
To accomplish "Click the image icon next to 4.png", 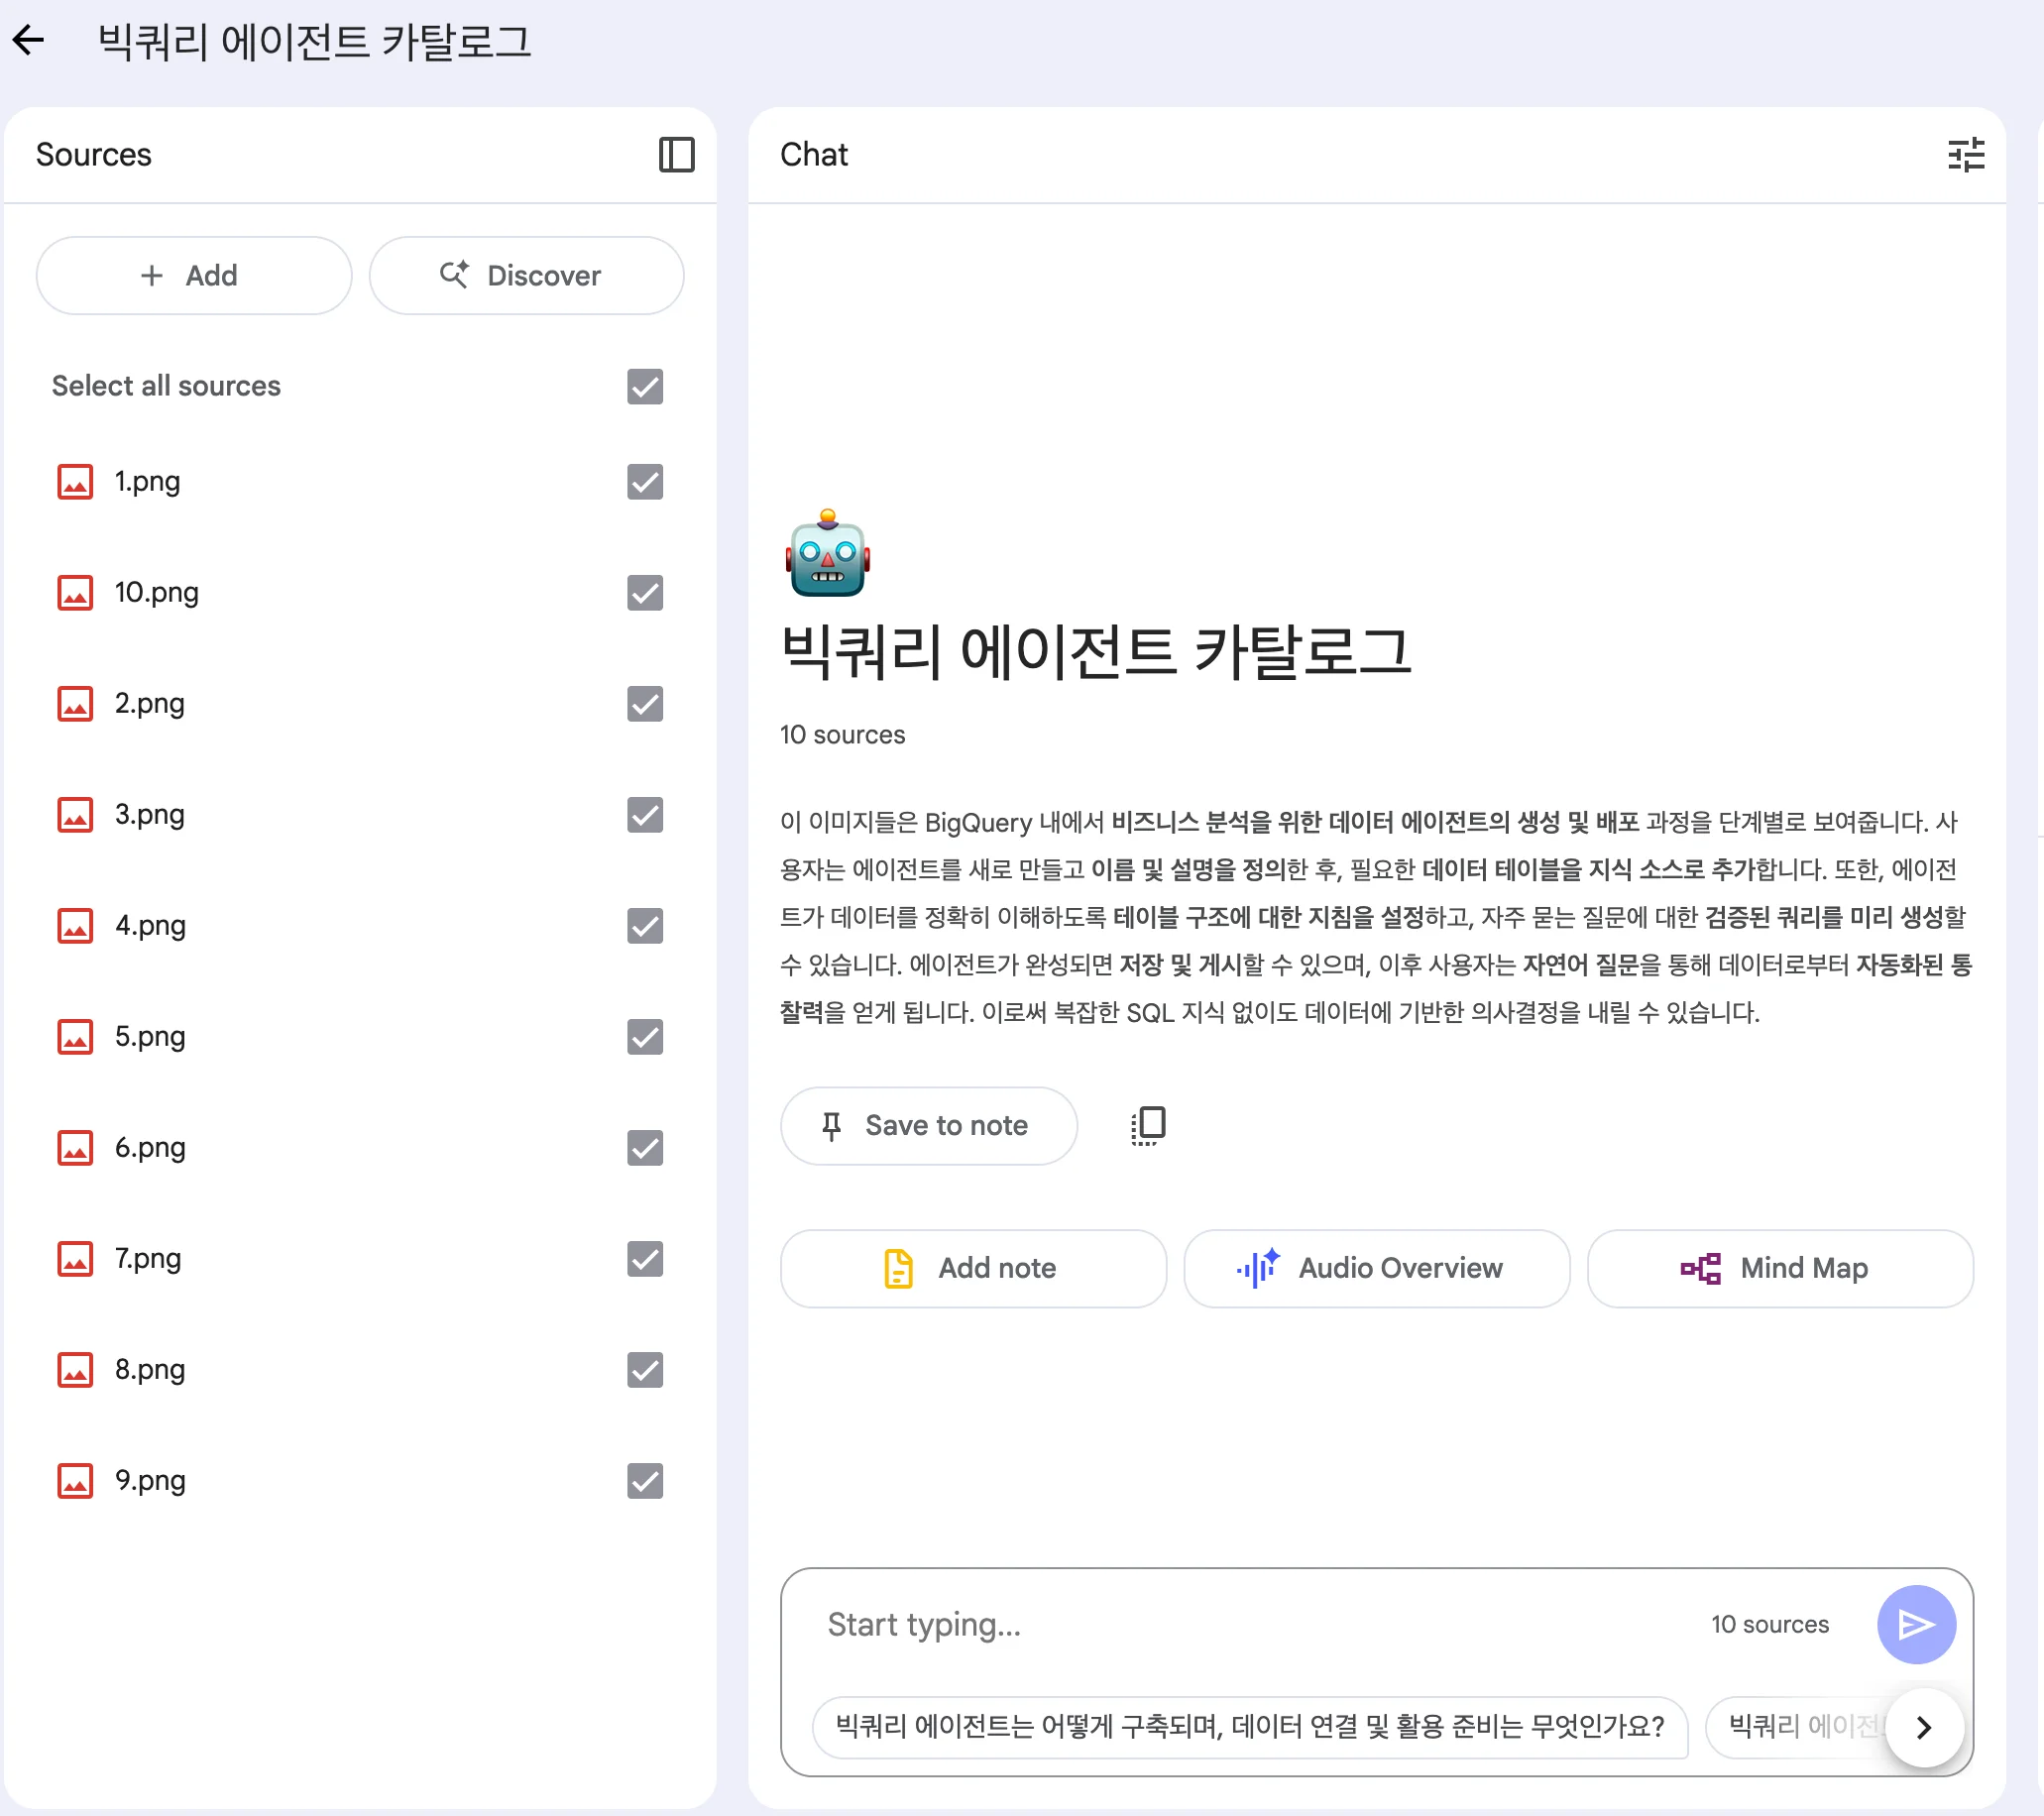I will [x=75, y=926].
